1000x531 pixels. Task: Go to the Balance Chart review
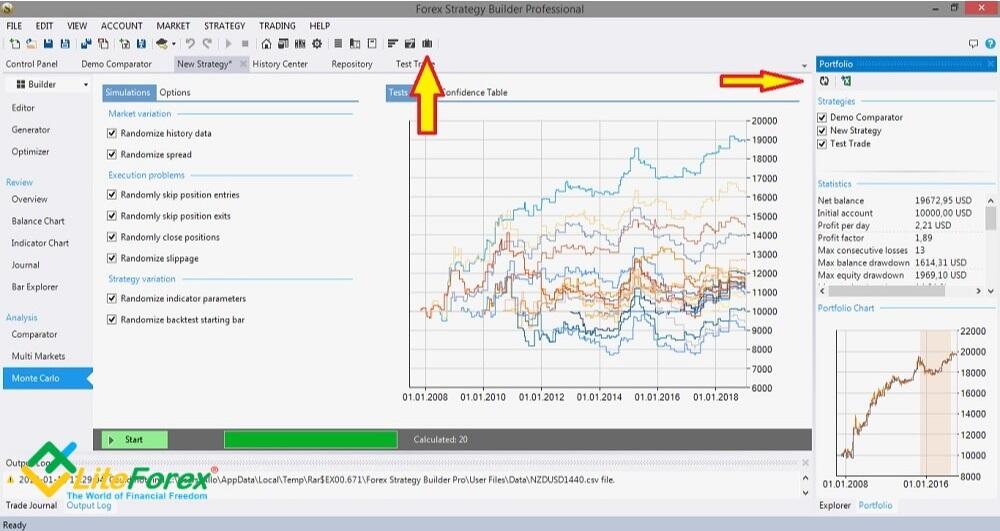(38, 221)
